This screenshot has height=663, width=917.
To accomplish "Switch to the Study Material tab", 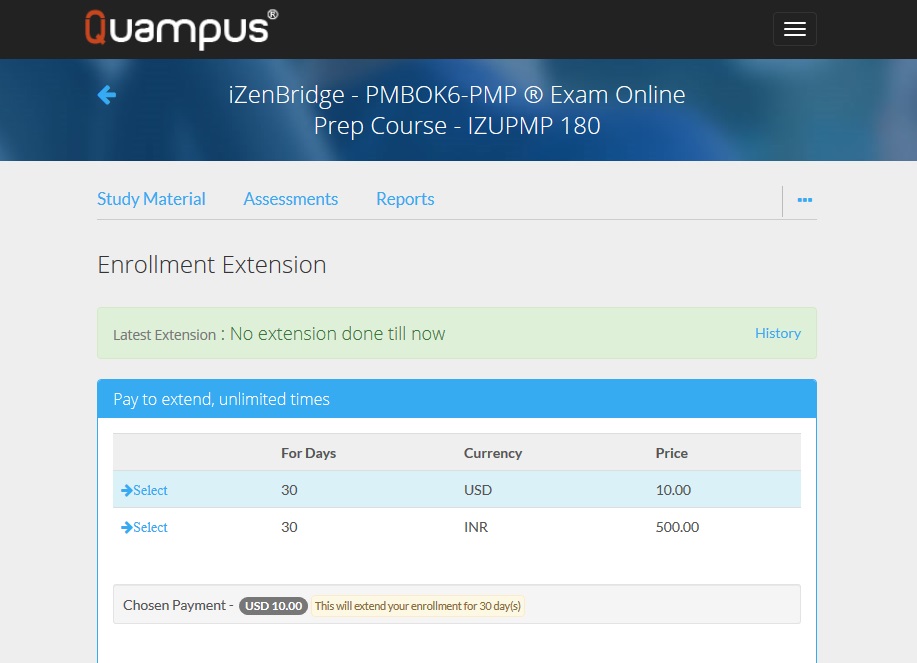I will point(151,199).
